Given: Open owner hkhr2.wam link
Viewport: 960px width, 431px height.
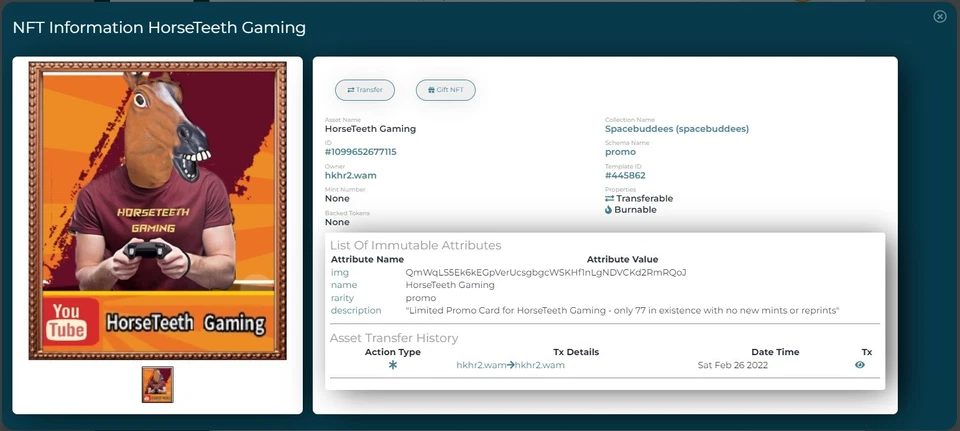Looking at the screenshot, I should (351, 175).
